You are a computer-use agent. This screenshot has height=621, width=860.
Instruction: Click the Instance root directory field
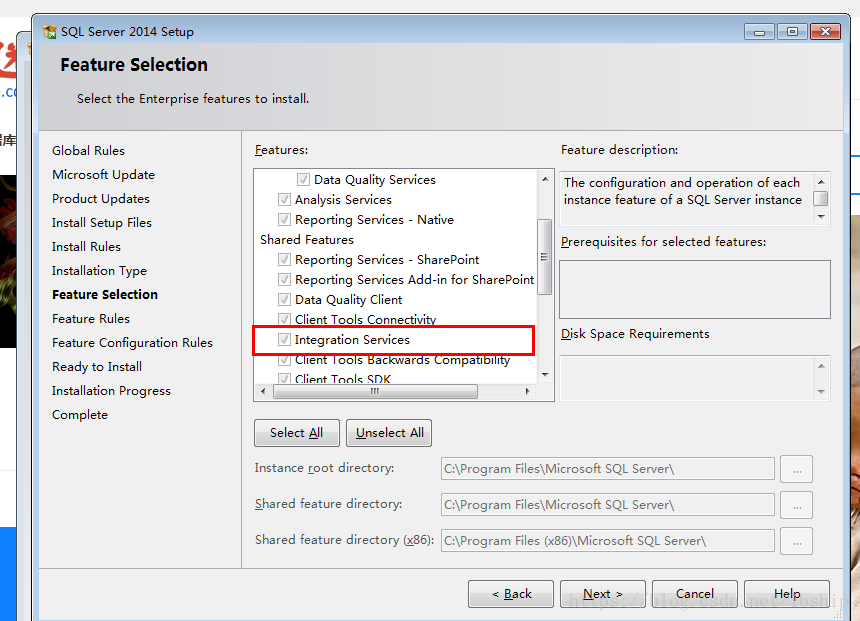(608, 469)
